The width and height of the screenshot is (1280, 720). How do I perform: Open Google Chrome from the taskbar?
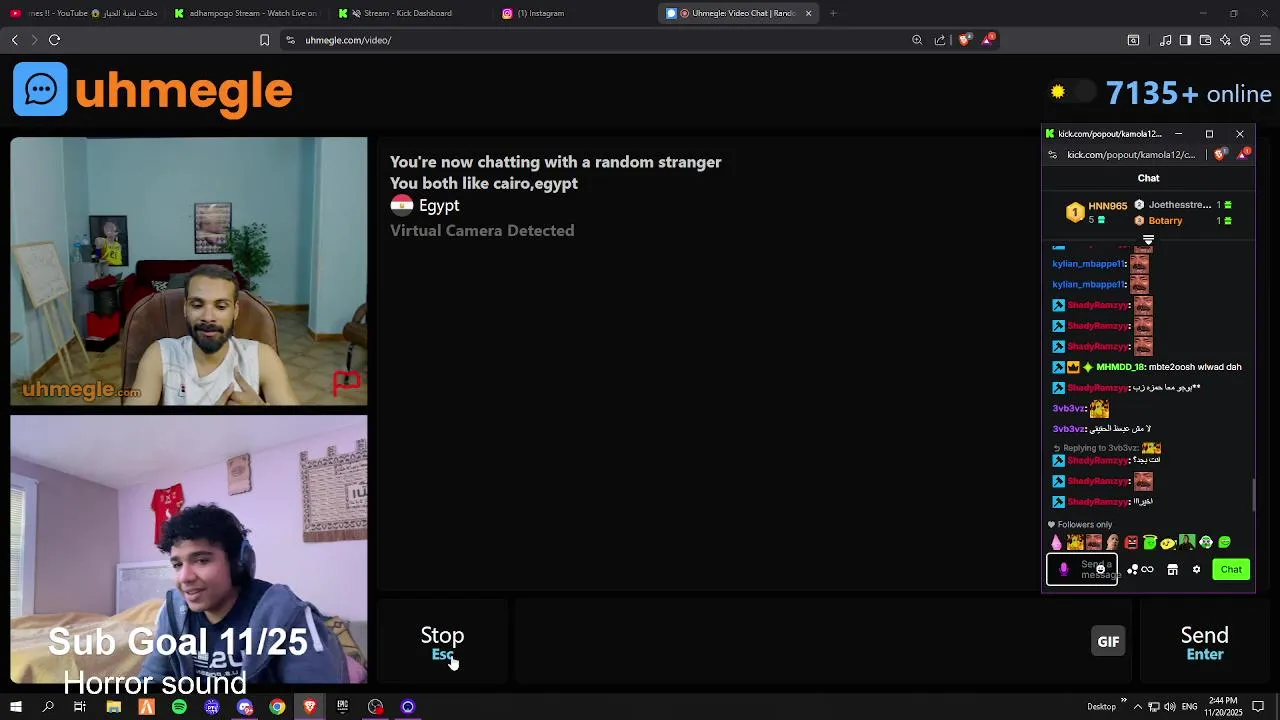tap(277, 707)
